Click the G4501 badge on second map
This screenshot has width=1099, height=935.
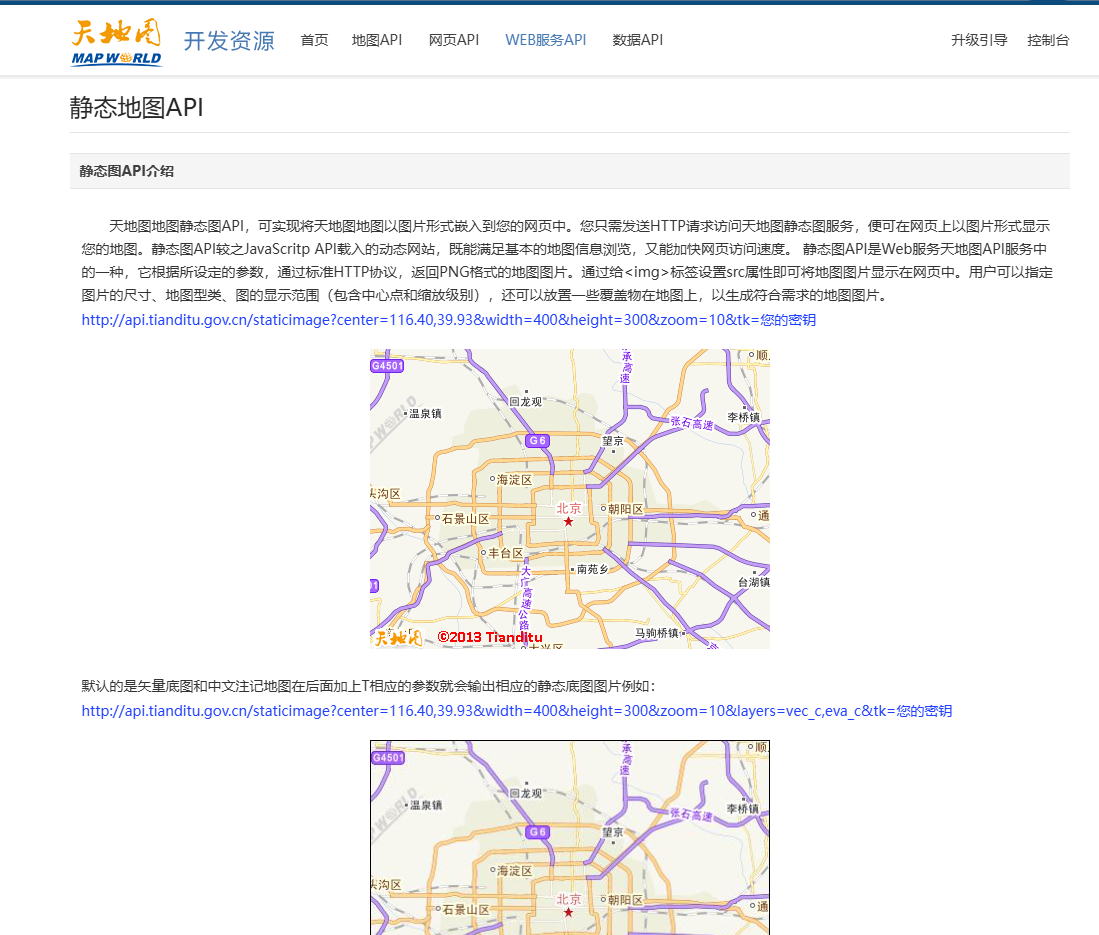click(x=388, y=758)
